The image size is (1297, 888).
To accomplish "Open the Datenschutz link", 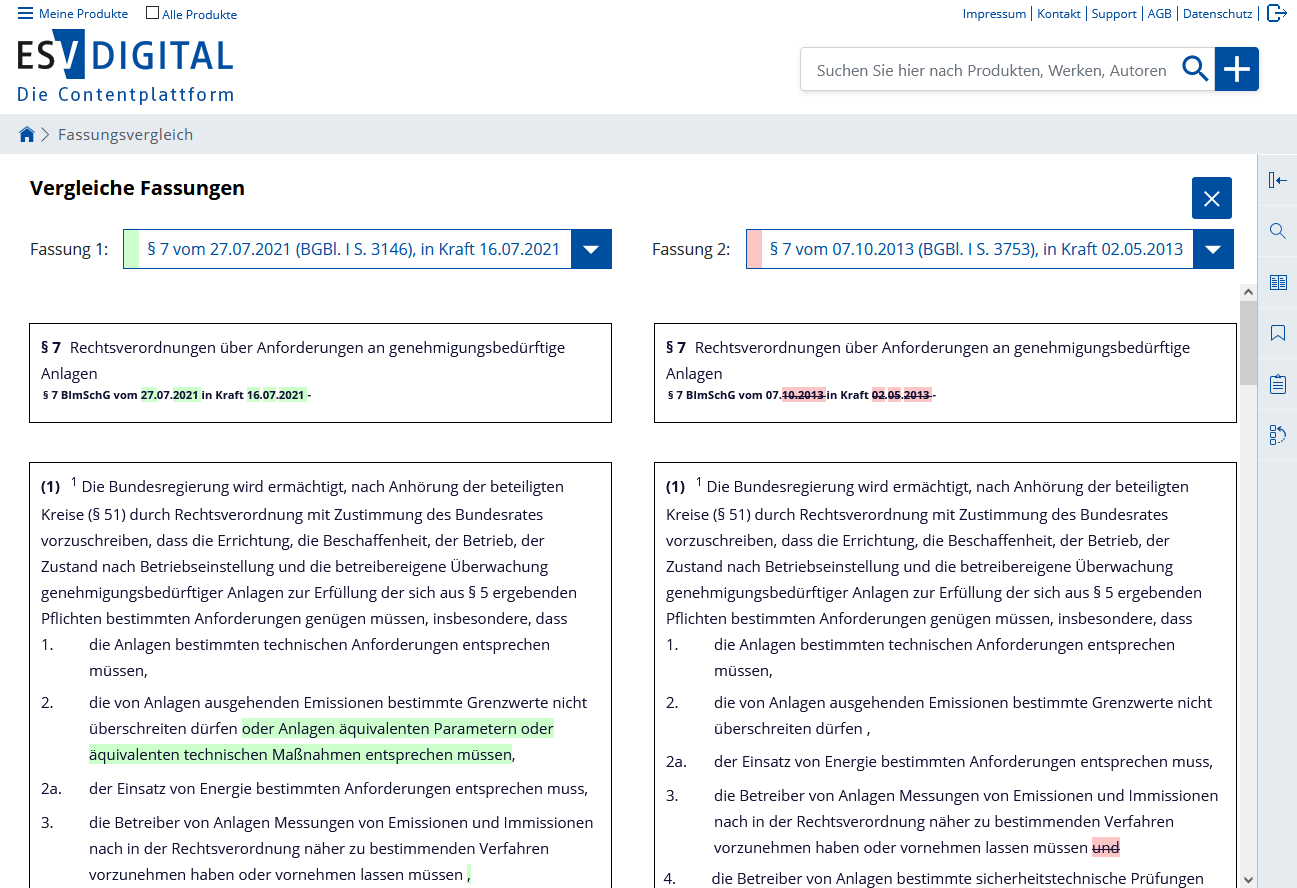I will [1217, 14].
